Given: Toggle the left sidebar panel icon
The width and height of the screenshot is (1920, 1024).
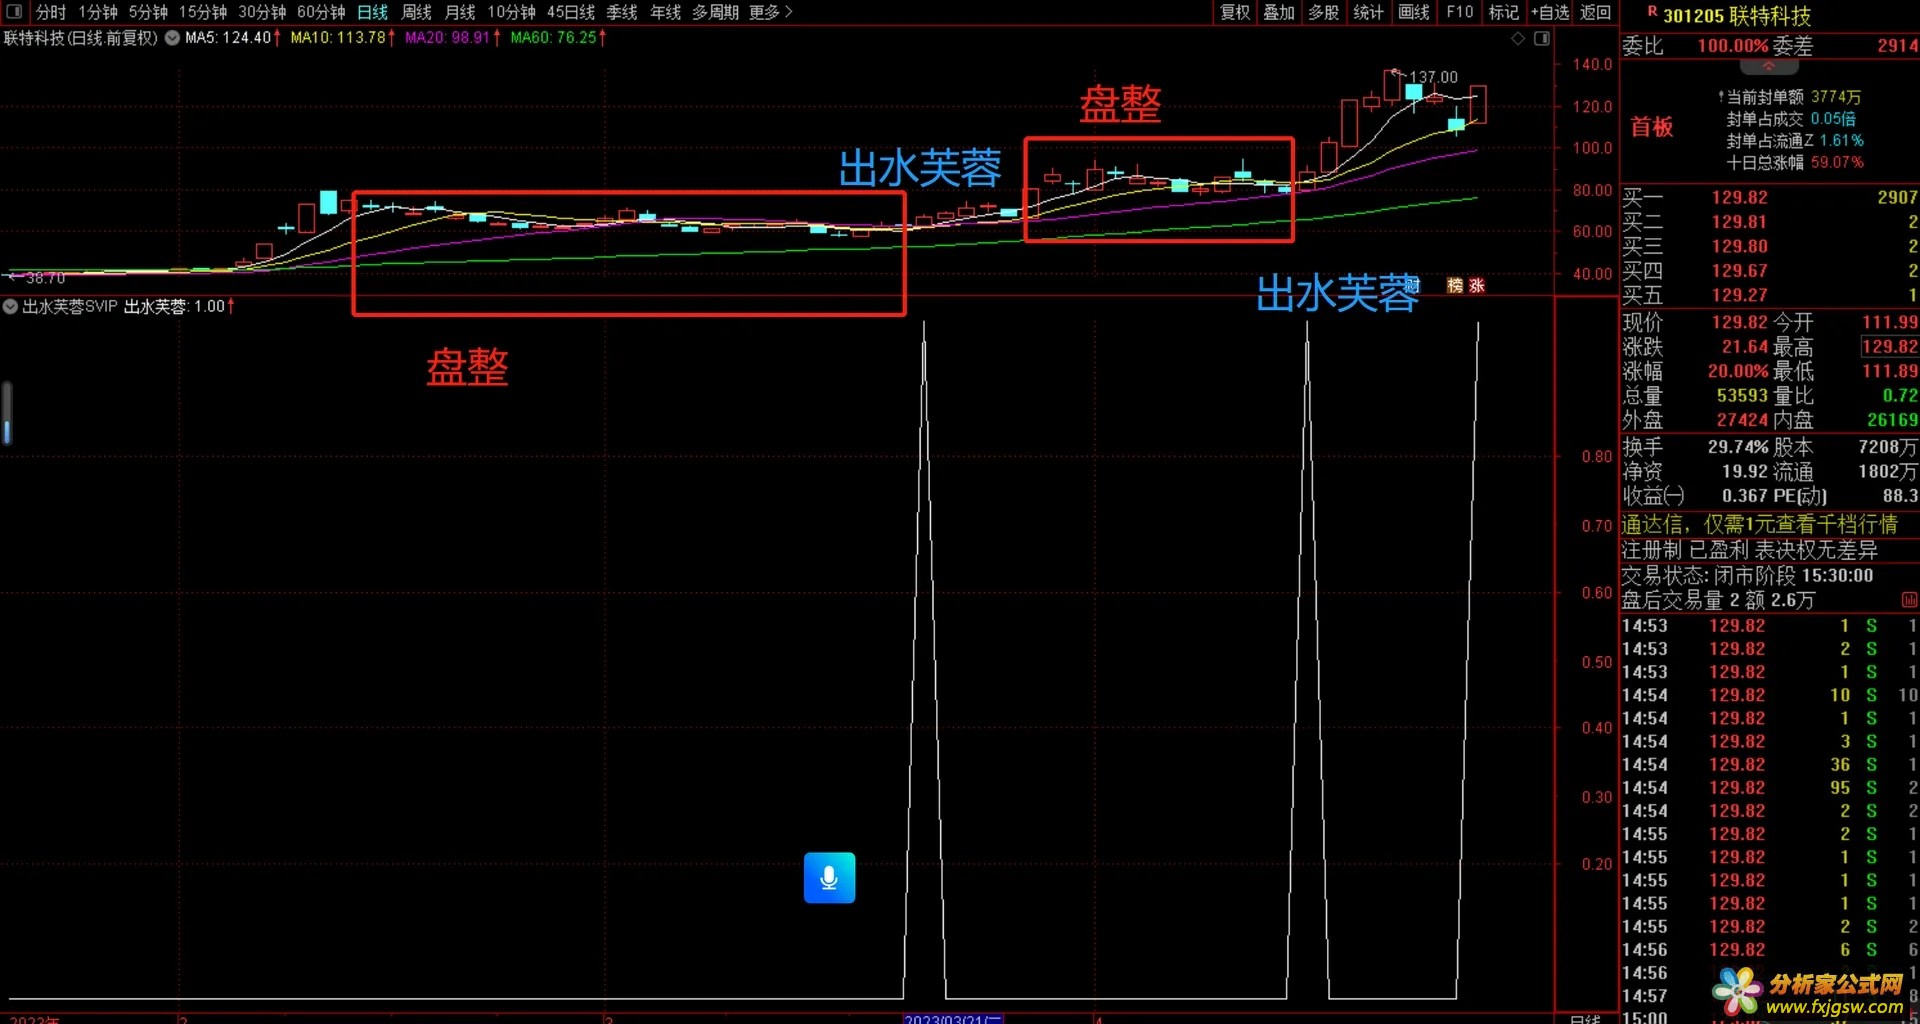Looking at the screenshot, I should 15,12.
